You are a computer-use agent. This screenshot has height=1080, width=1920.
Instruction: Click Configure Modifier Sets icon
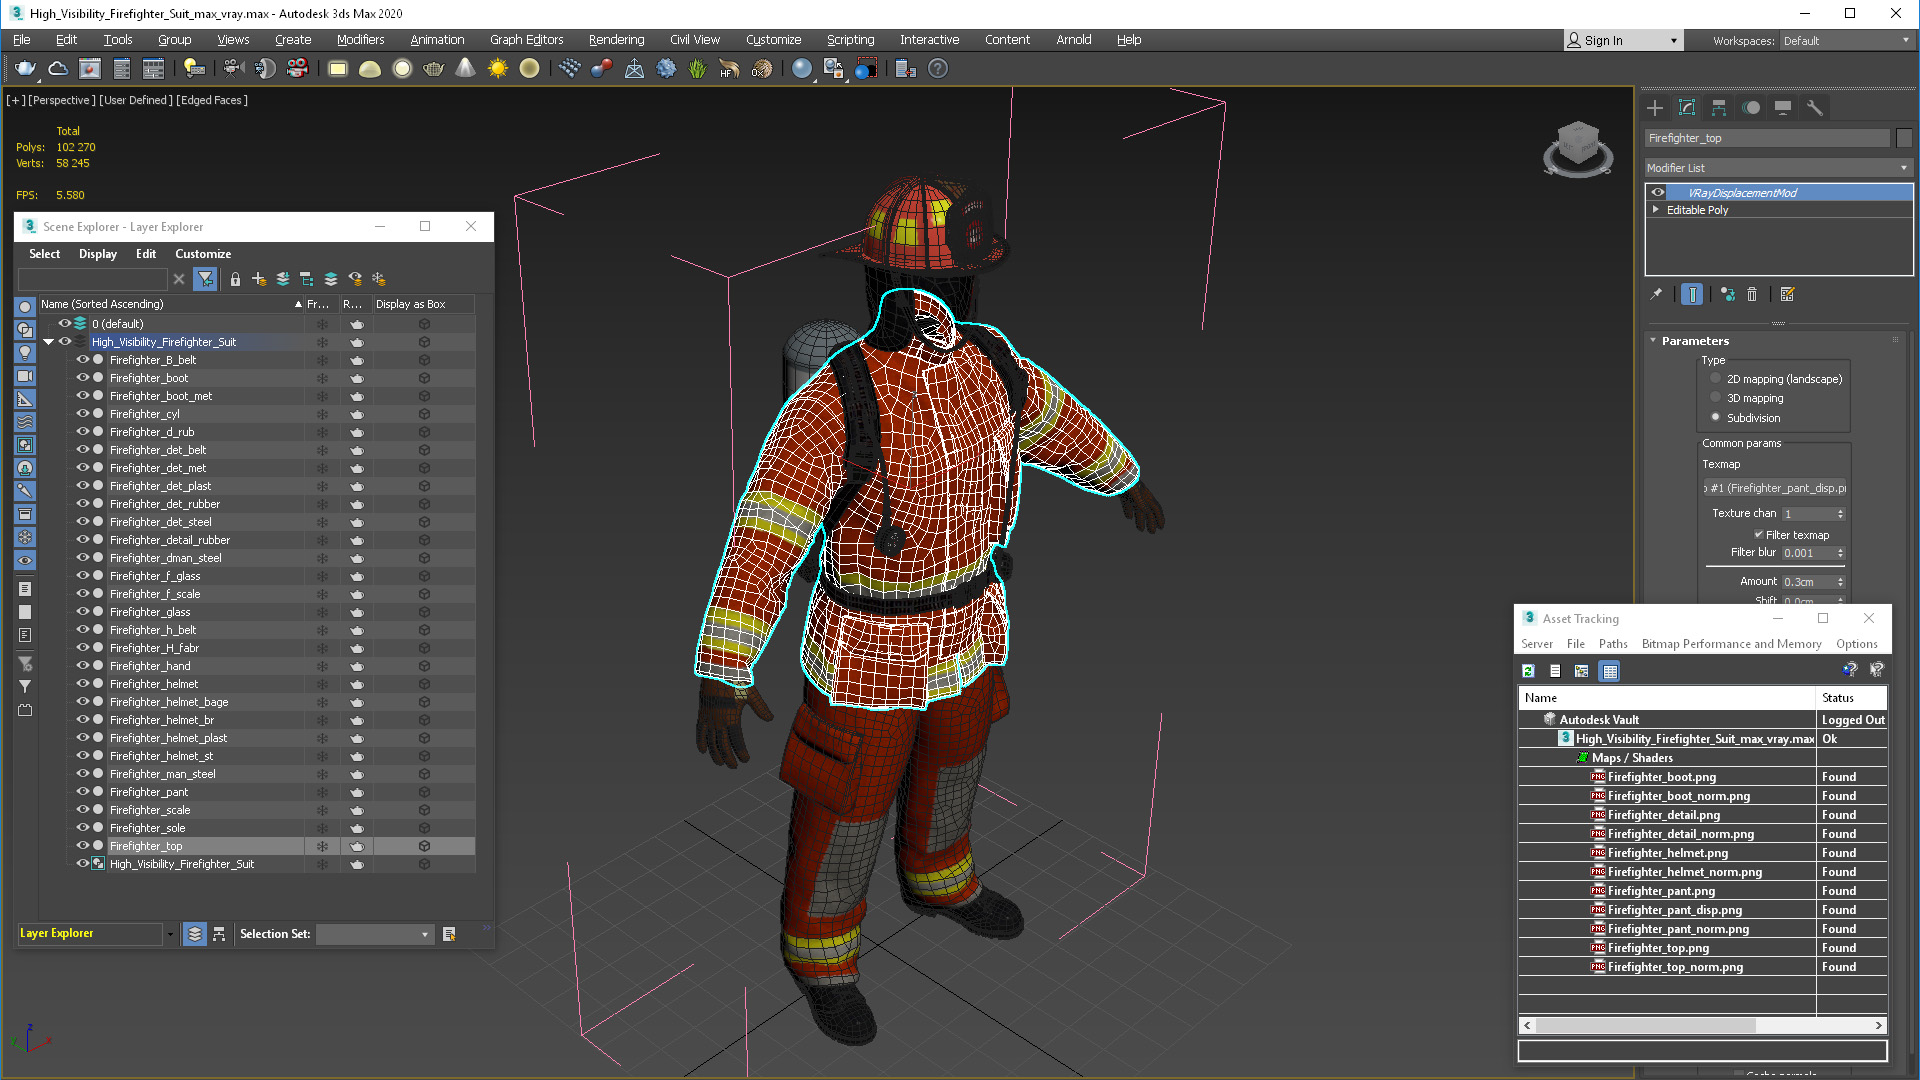pyautogui.click(x=1788, y=294)
